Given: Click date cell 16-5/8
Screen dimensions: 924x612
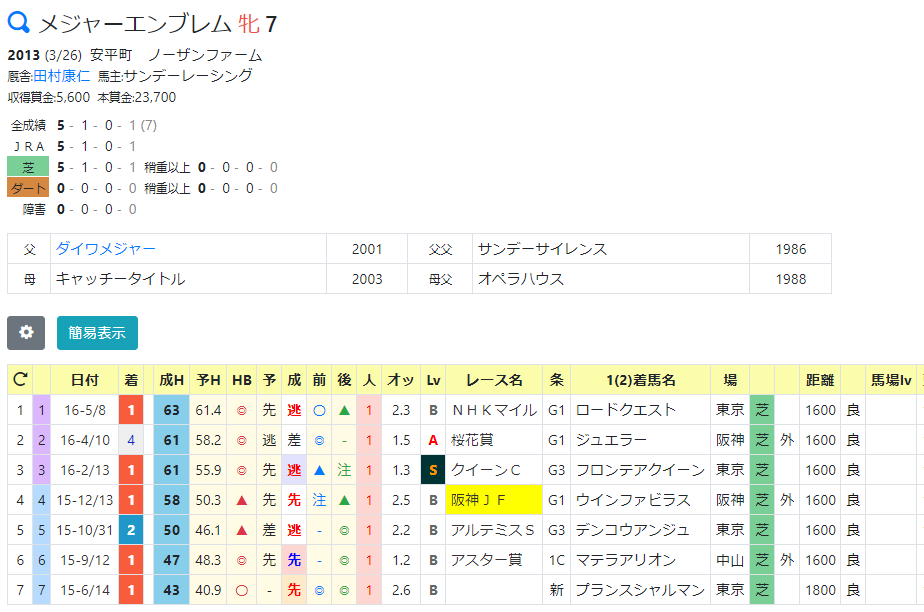Looking at the screenshot, I should click(85, 410).
